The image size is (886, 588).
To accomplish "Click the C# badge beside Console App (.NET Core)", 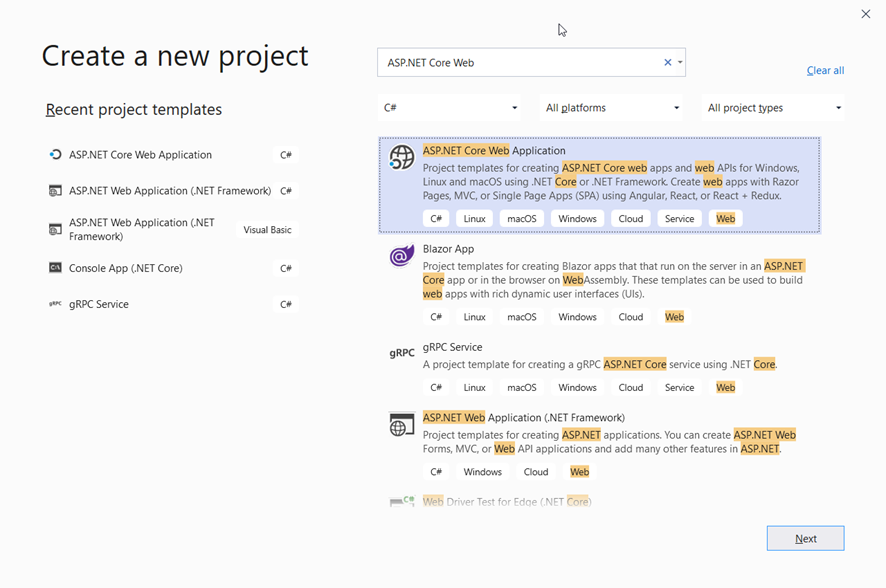I will 286,268.
